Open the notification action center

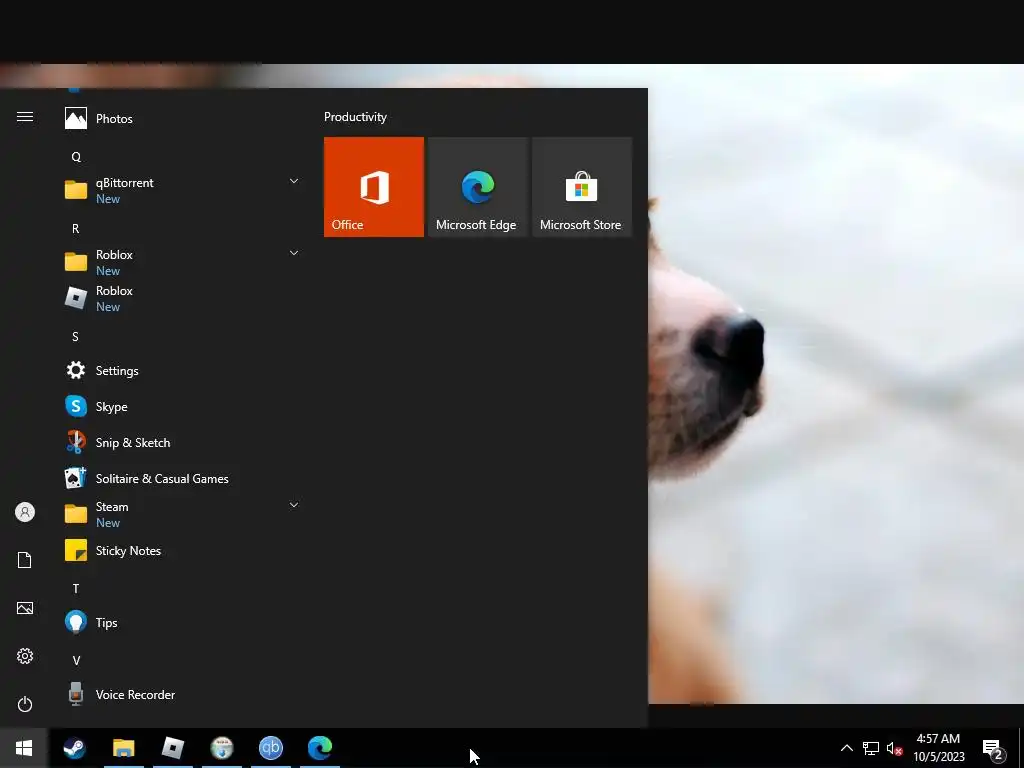pyautogui.click(x=993, y=749)
